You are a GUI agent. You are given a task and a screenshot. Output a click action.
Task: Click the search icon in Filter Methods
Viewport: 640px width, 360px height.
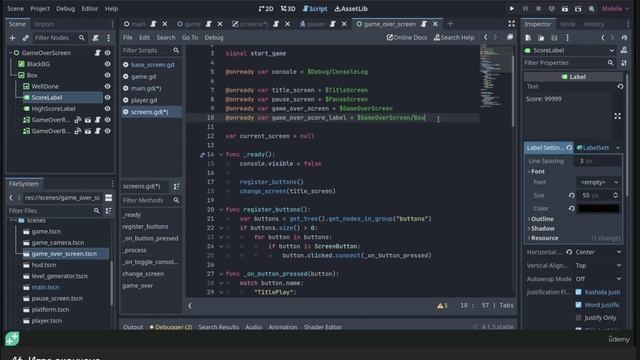[x=176, y=200]
